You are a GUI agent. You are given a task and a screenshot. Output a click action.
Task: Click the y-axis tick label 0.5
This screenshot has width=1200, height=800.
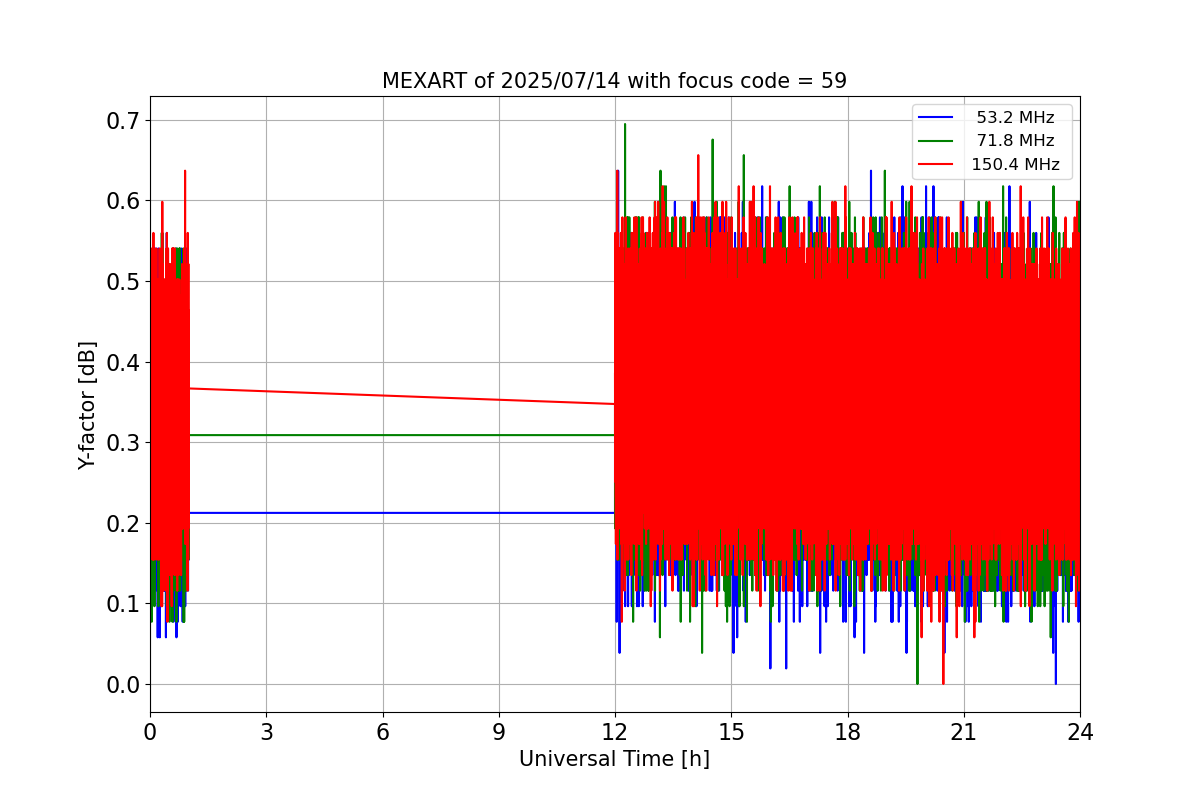click(124, 282)
